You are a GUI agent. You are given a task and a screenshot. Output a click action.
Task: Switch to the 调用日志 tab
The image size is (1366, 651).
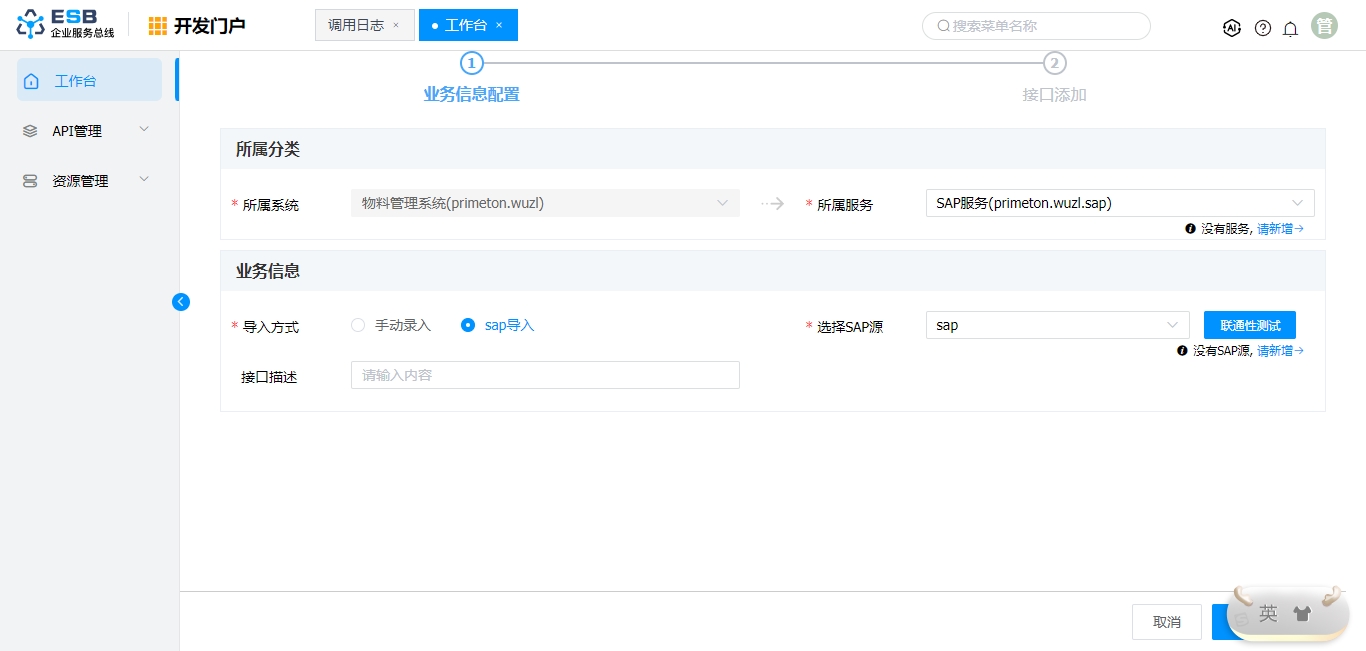pos(355,25)
